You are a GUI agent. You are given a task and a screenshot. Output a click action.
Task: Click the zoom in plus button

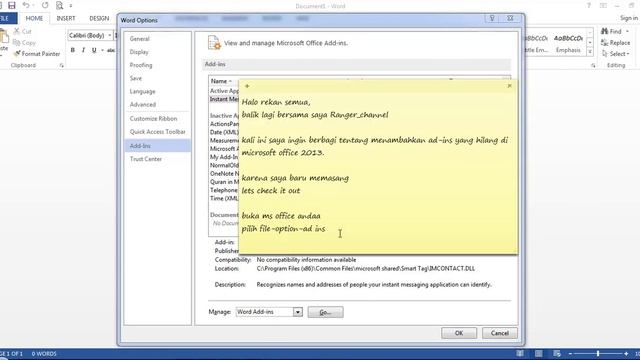tap(626, 354)
